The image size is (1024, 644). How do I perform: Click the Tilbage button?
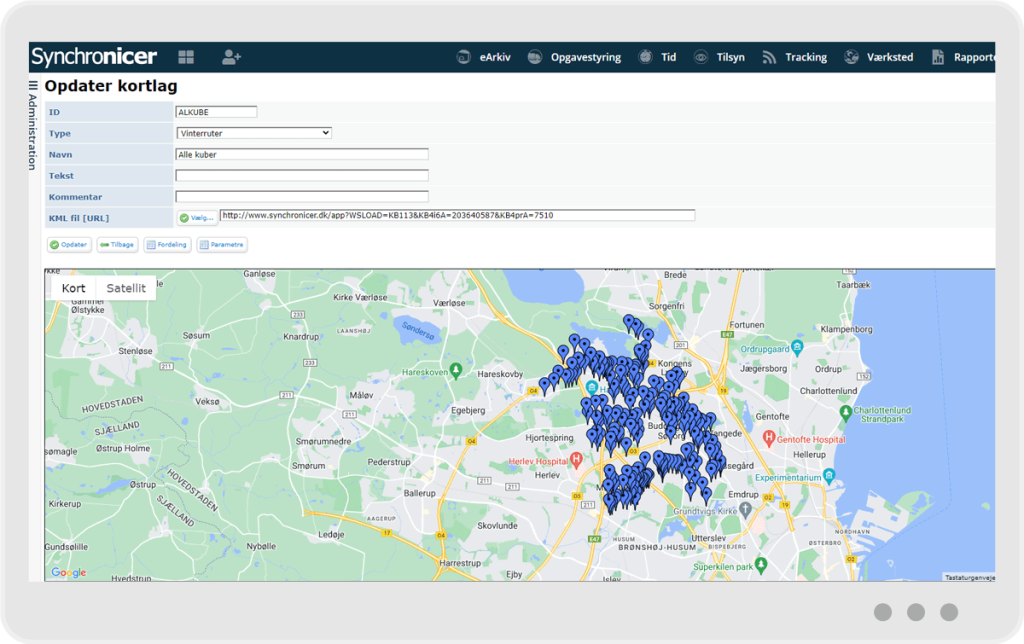click(118, 245)
